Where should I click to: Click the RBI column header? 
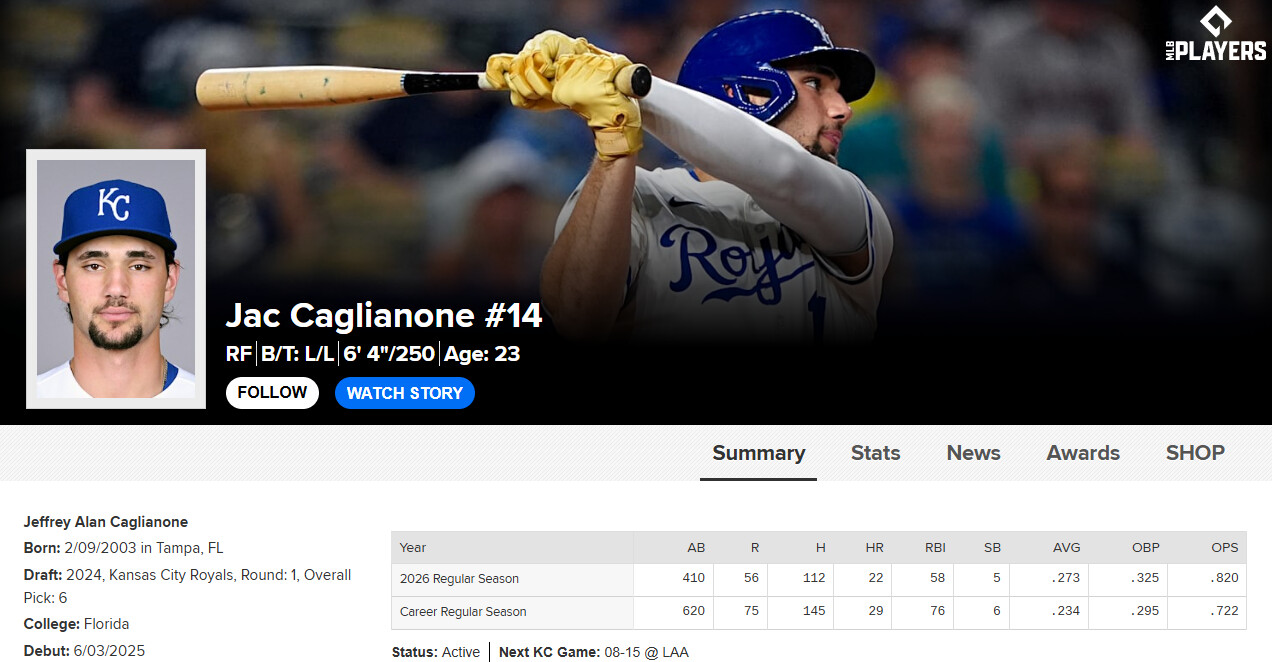pyautogui.click(x=935, y=547)
